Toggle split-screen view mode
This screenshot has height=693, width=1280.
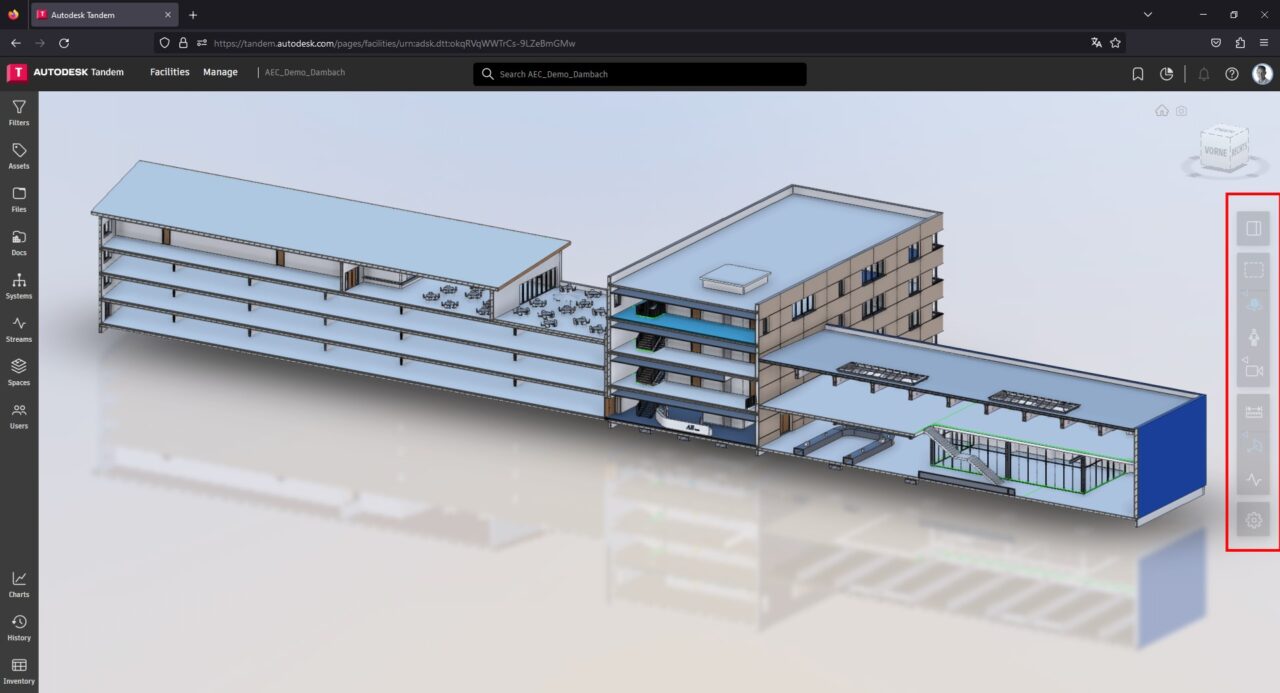(1253, 227)
